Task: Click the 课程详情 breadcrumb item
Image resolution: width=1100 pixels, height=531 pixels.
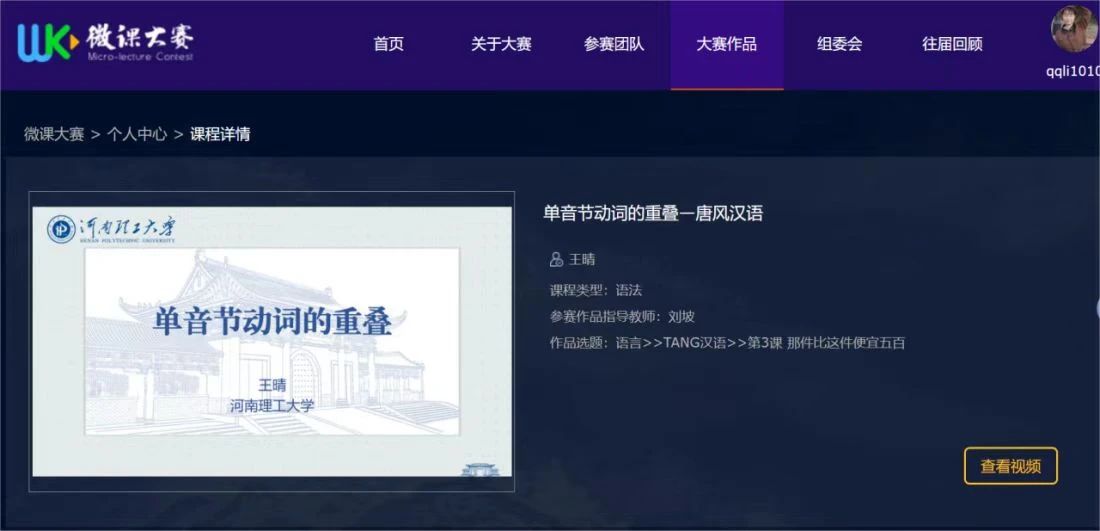Action: (220, 134)
